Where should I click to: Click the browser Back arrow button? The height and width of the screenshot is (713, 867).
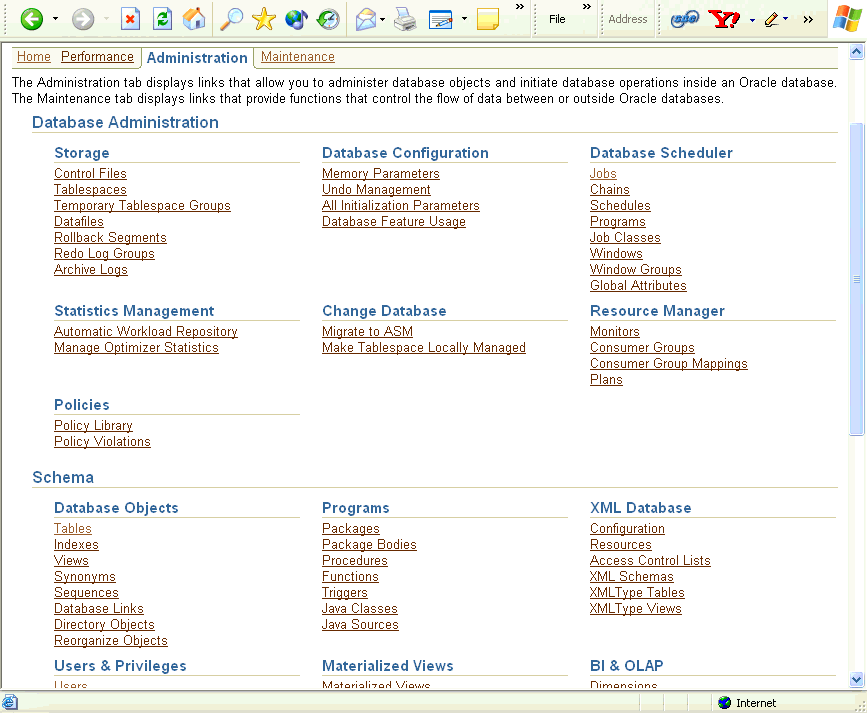point(32,19)
